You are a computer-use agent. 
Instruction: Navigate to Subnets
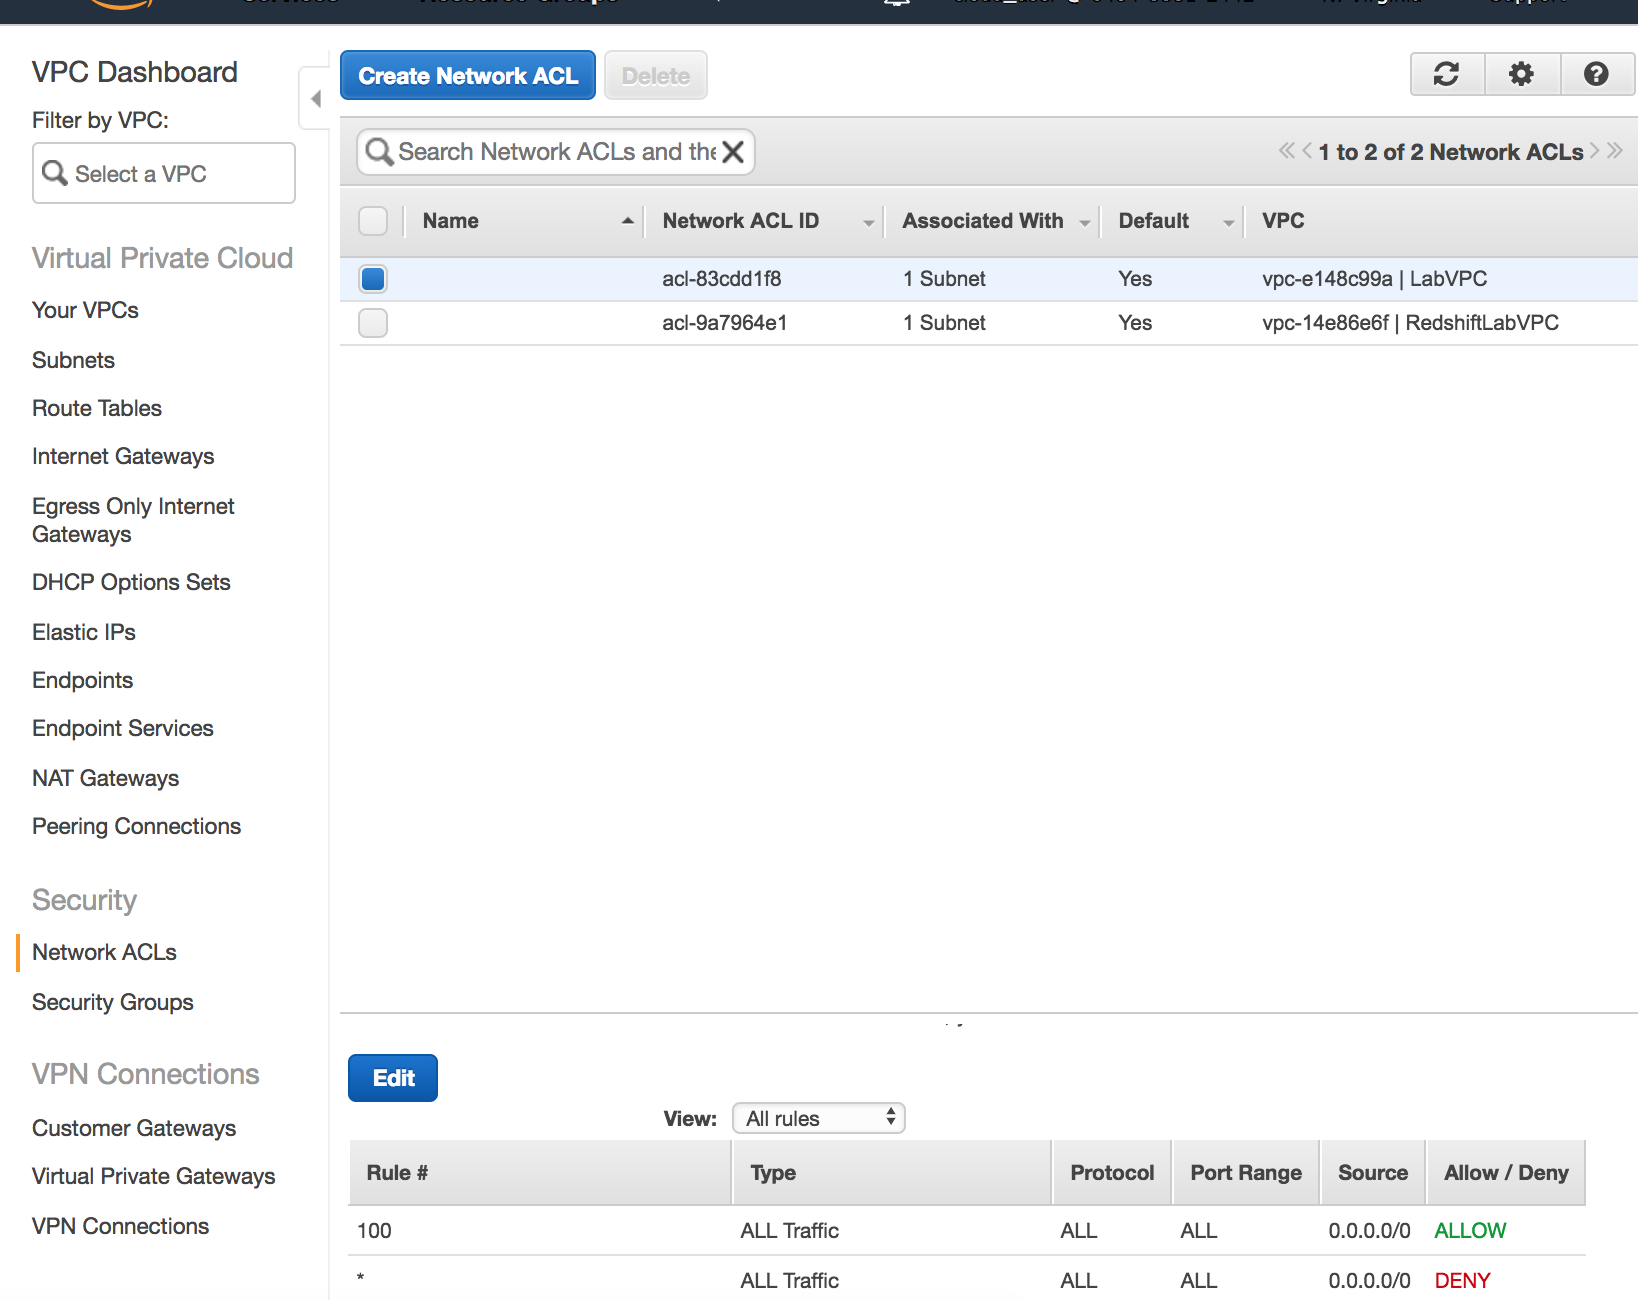73,360
